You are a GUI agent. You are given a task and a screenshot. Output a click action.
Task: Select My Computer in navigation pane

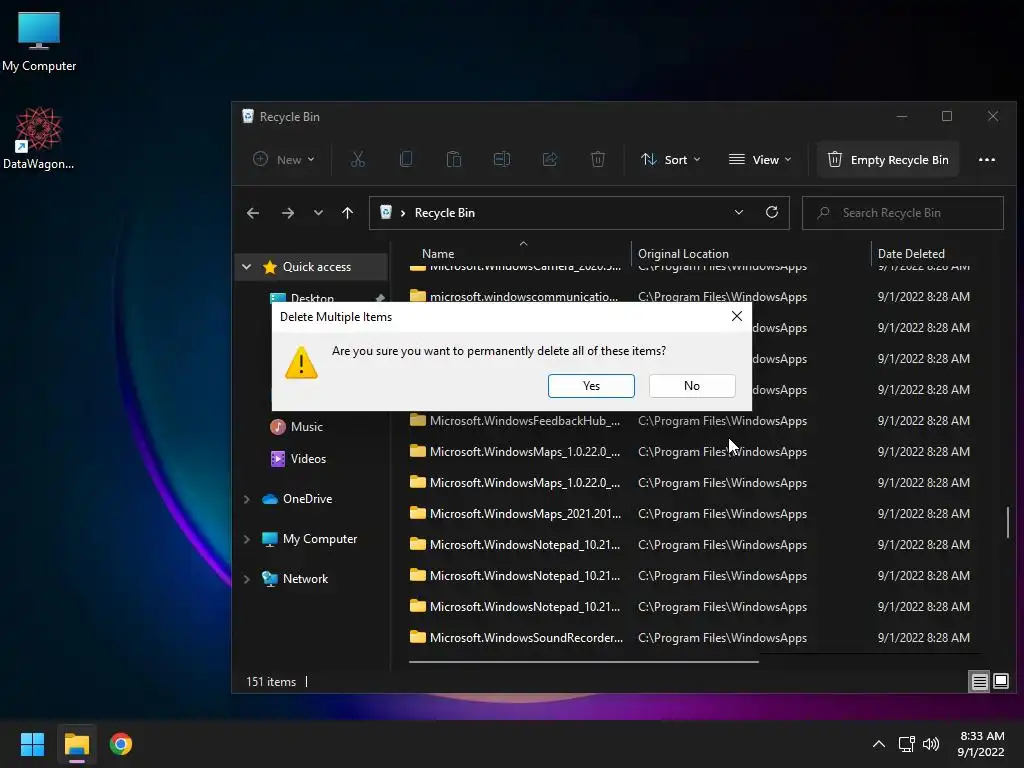point(310,539)
